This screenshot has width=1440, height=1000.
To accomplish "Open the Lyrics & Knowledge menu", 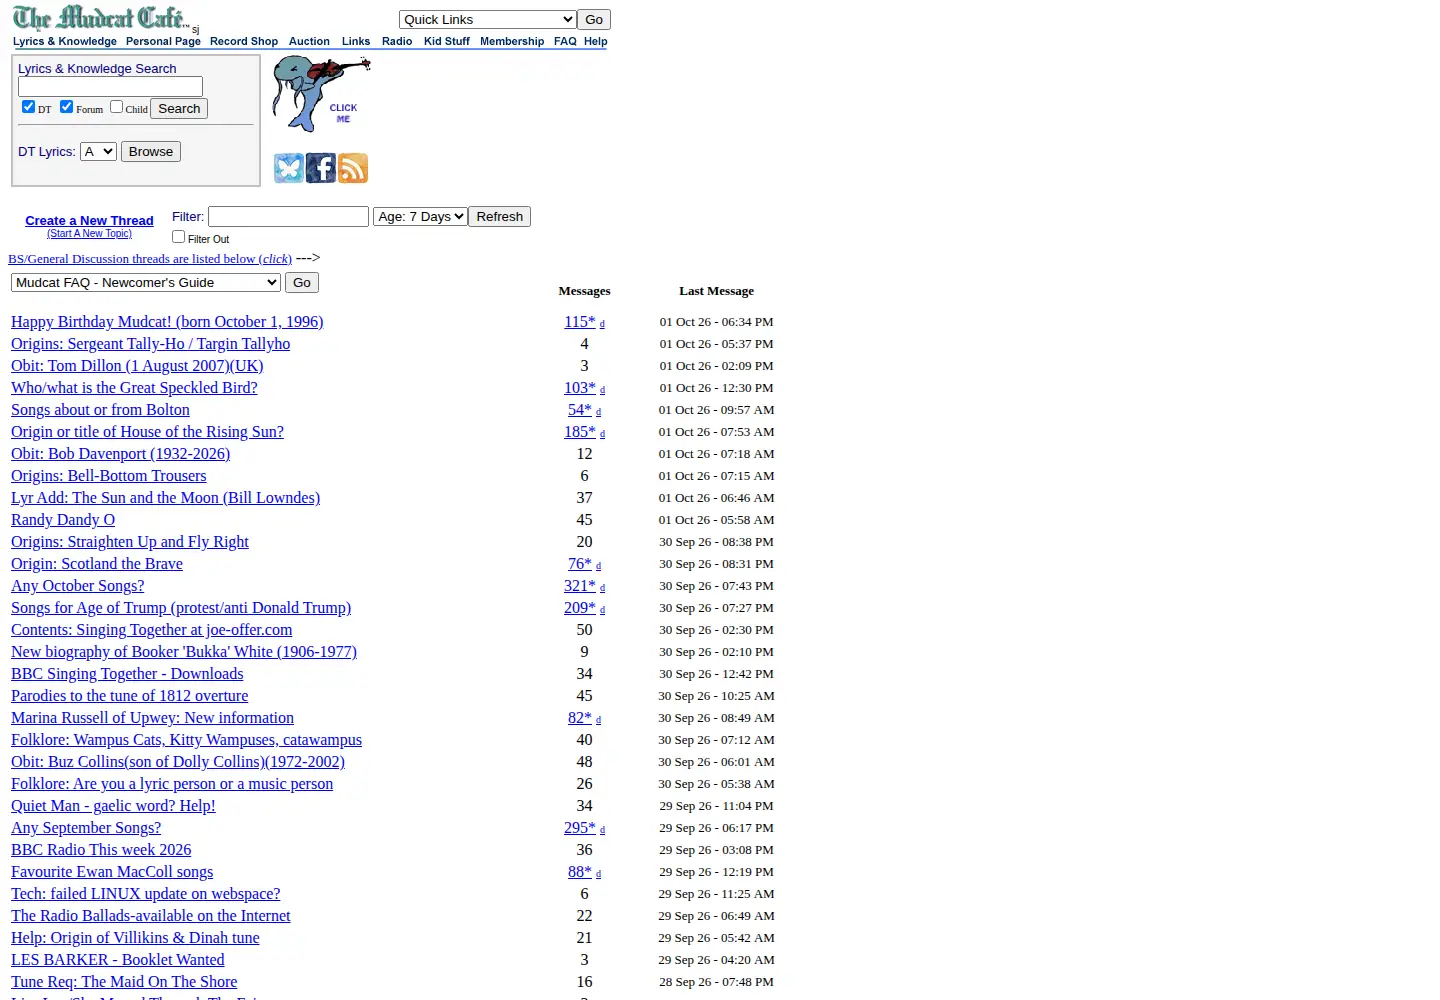I will coord(65,42).
